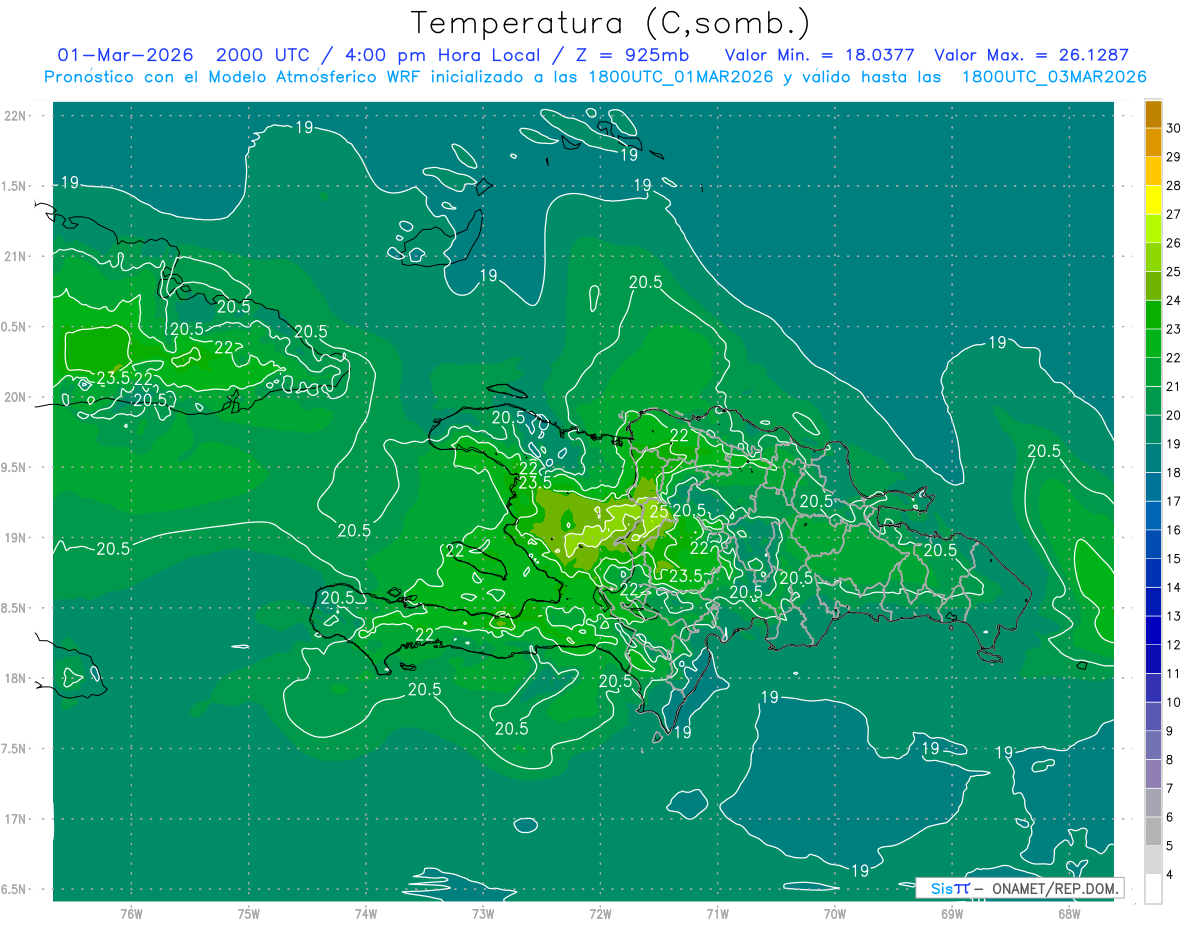Click legend scale value 6
Screen dimensions: 1200x927
point(1171,817)
